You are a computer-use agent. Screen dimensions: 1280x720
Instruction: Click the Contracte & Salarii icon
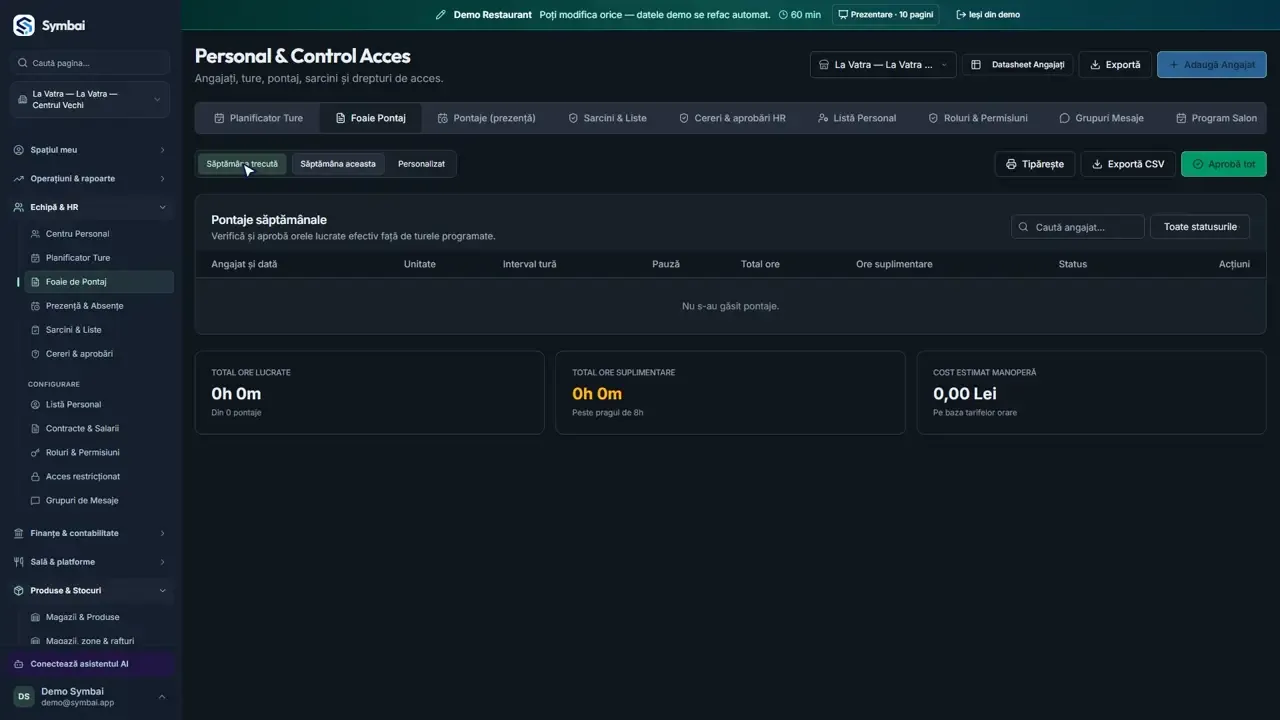36,429
